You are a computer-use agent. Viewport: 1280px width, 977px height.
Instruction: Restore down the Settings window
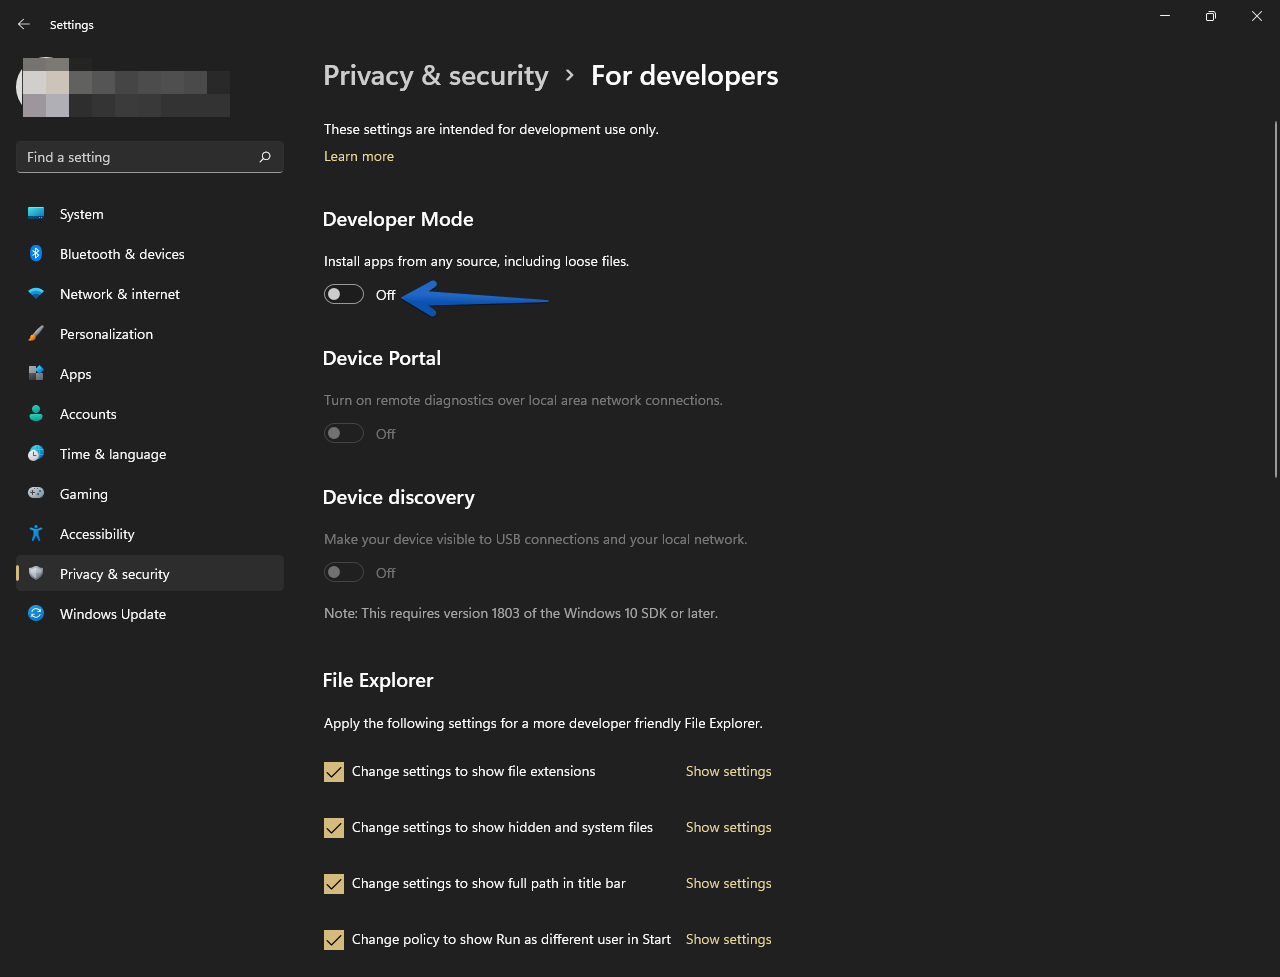click(x=1211, y=16)
